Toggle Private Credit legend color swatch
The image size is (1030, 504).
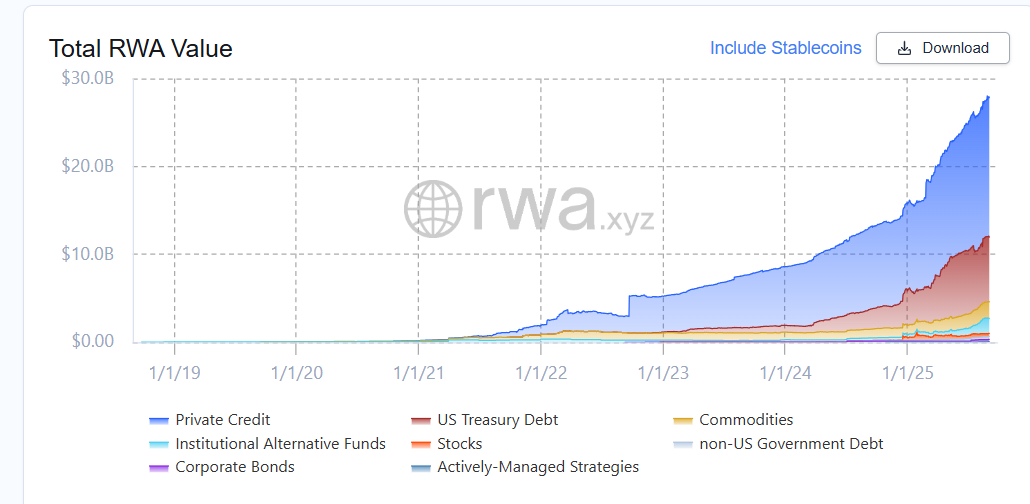[x=158, y=420]
